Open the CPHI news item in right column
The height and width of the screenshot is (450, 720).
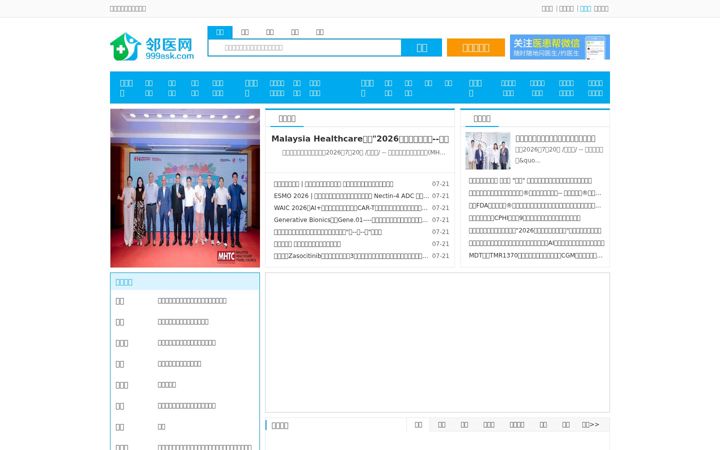524,218
